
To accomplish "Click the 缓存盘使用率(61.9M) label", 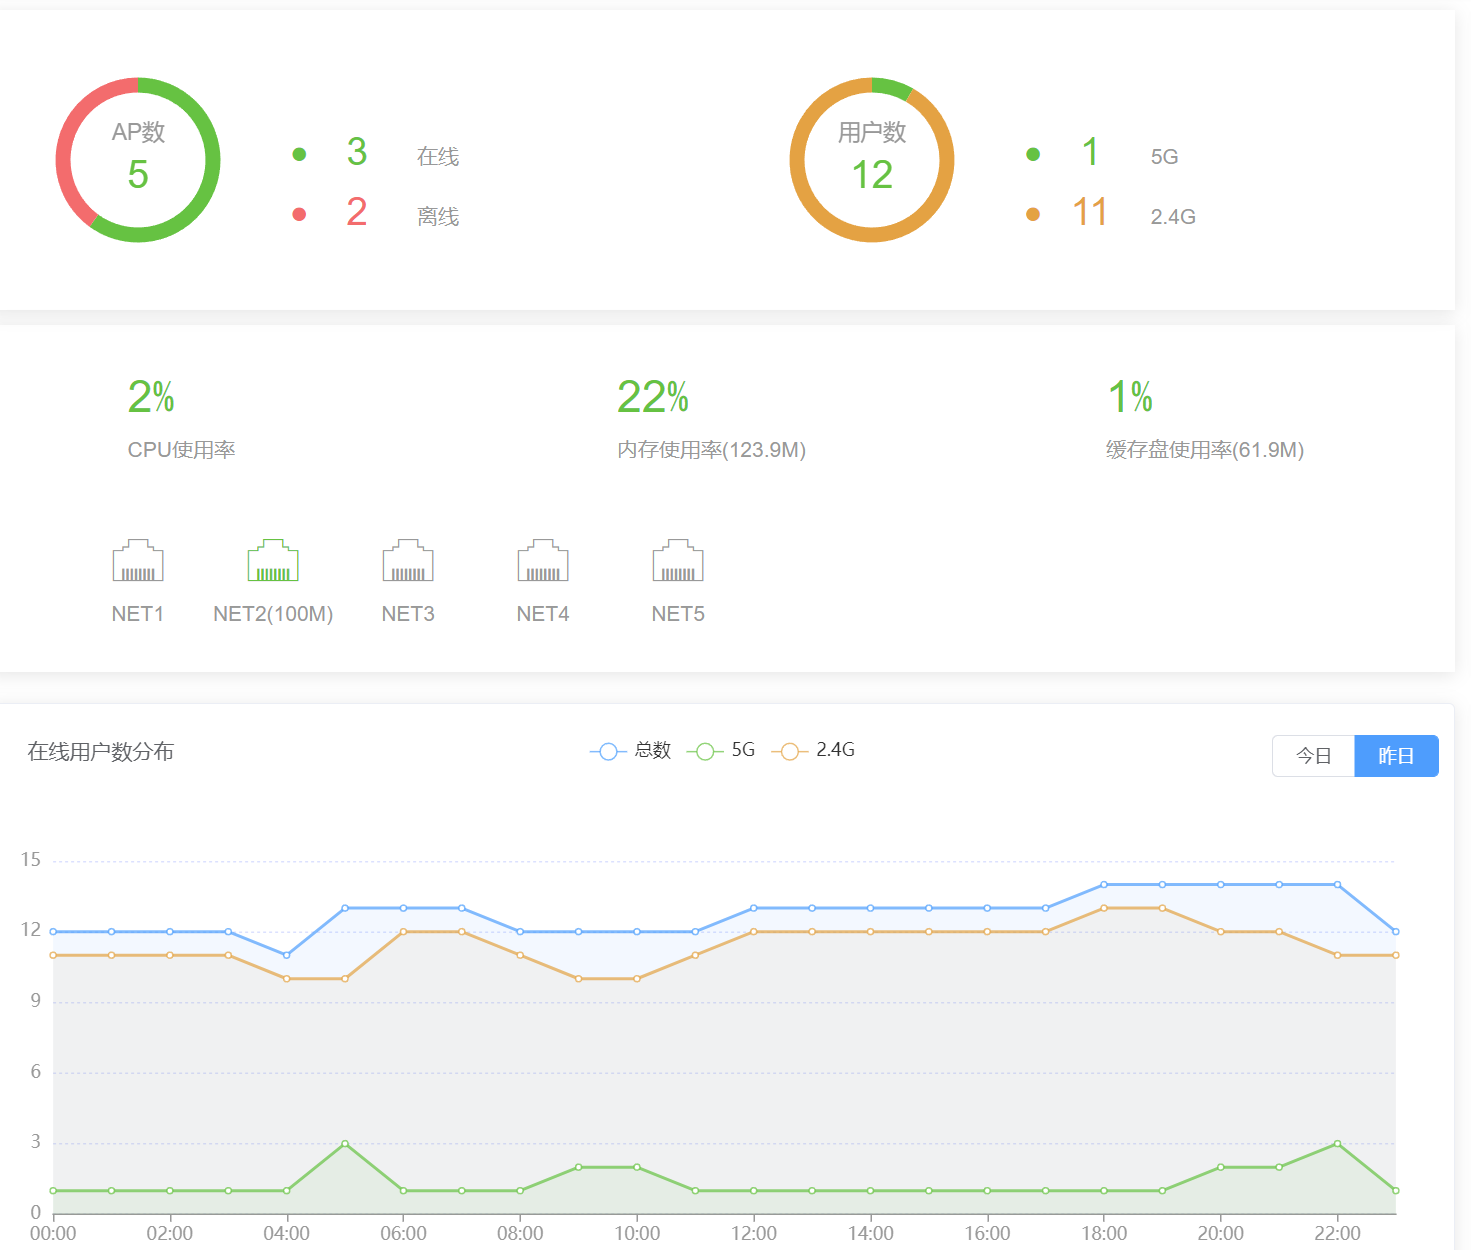I will (x=1205, y=450).
